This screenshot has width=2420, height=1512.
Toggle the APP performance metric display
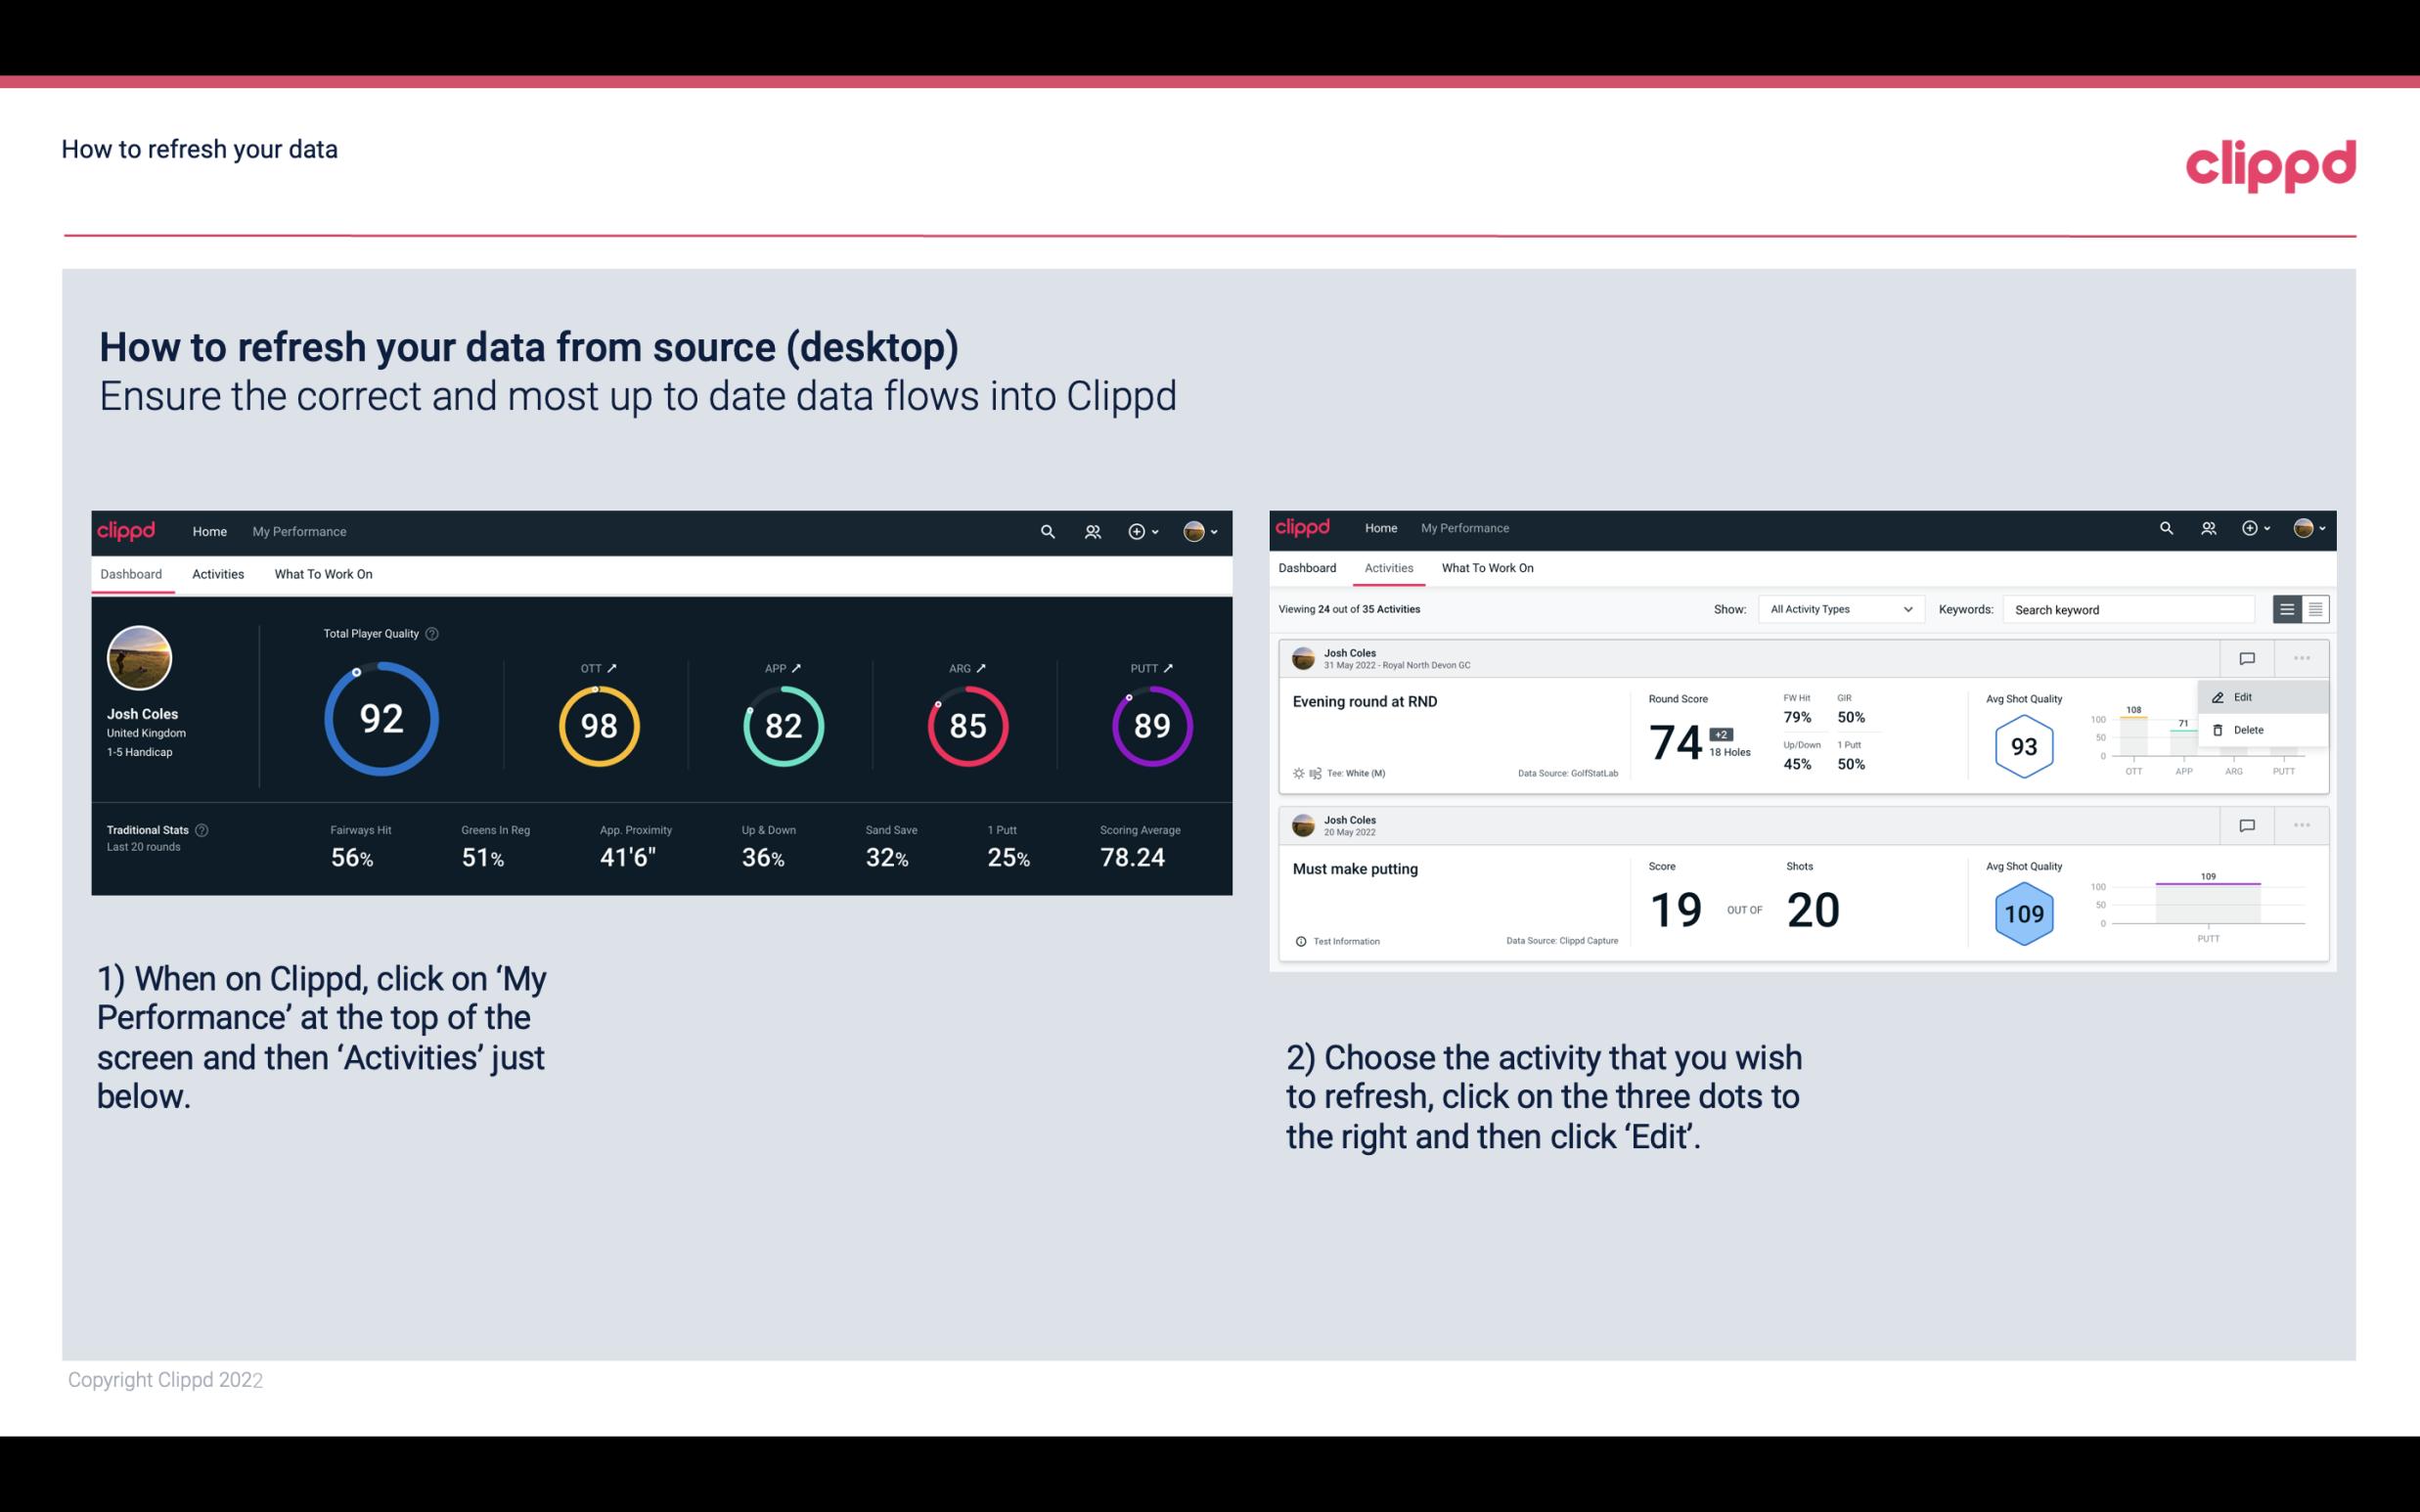click(798, 667)
